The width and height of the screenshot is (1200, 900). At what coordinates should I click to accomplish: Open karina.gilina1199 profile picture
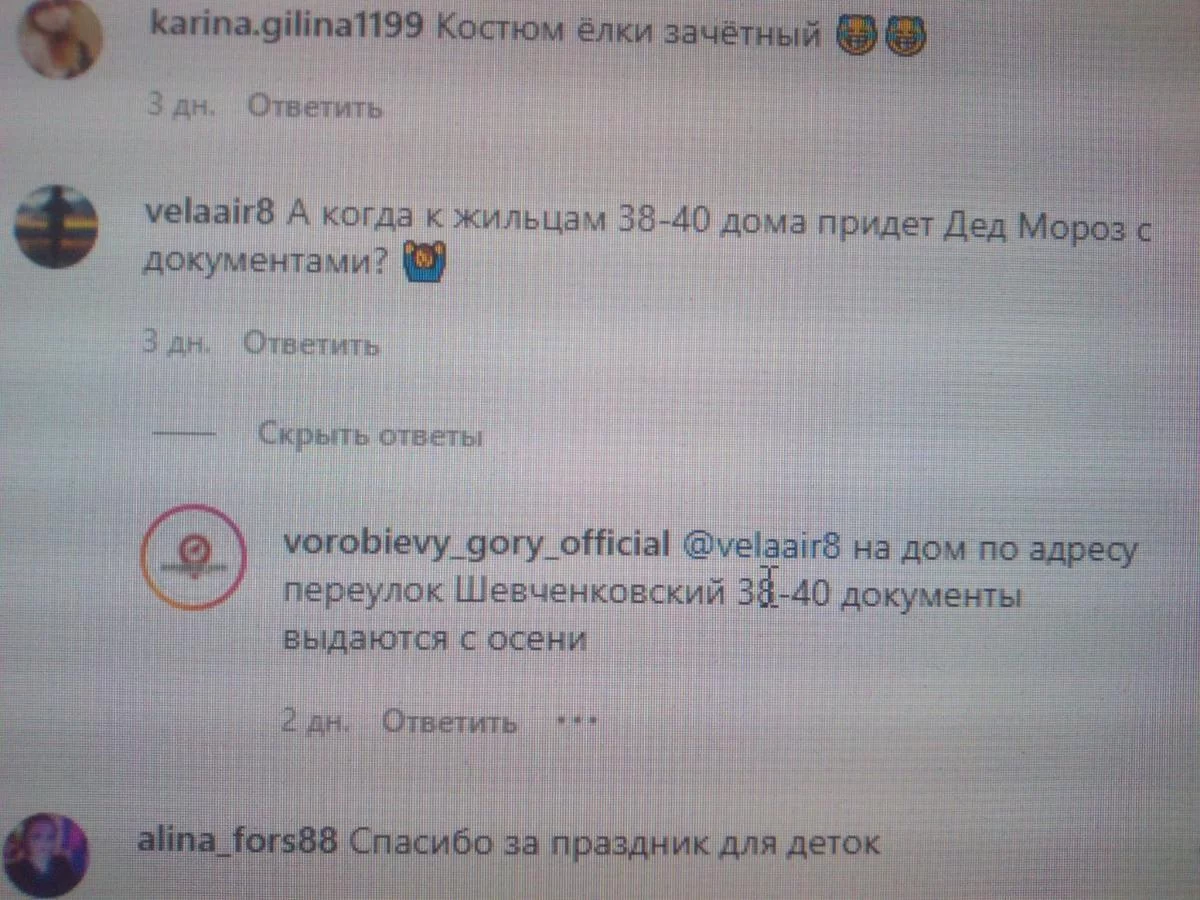(x=60, y=36)
